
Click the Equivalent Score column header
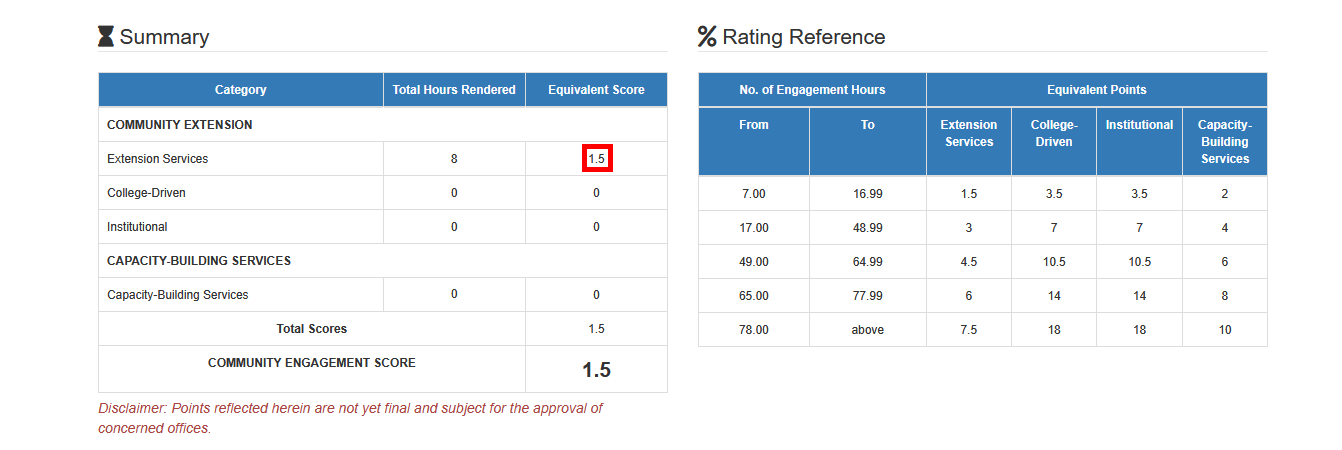tap(596, 90)
